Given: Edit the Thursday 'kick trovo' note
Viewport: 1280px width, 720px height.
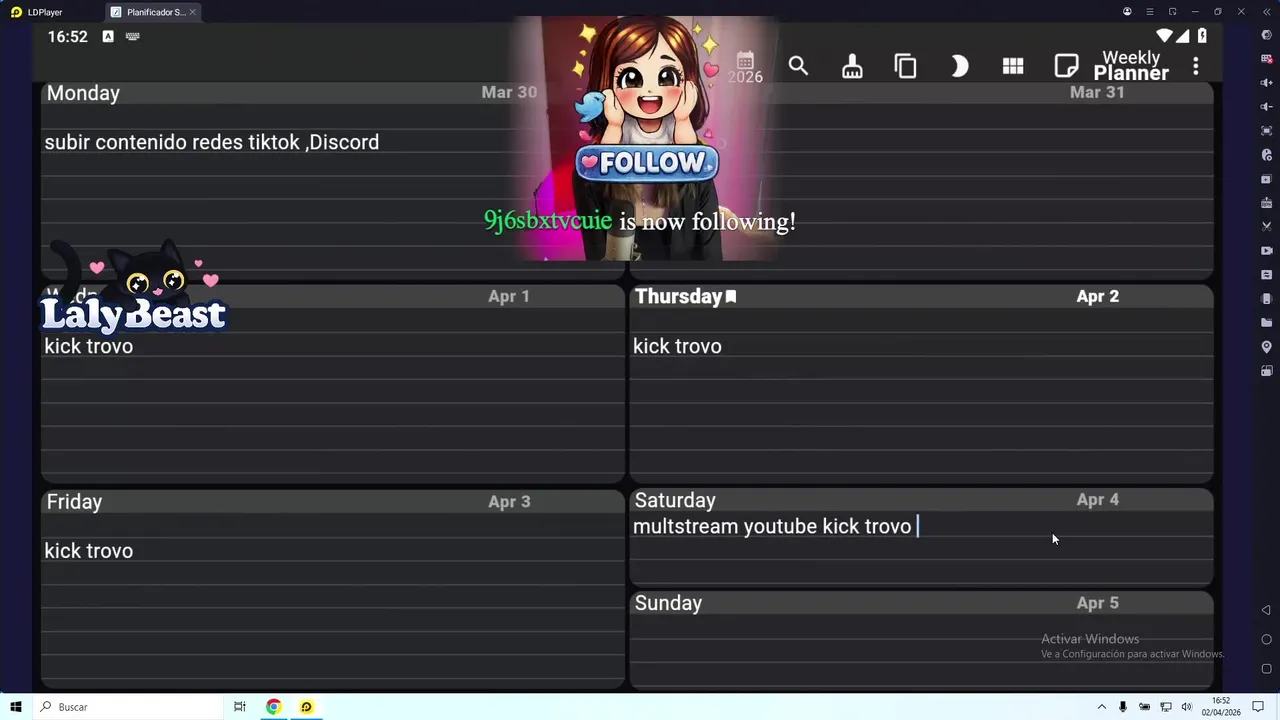Looking at the screenshot, I should 677,346.
